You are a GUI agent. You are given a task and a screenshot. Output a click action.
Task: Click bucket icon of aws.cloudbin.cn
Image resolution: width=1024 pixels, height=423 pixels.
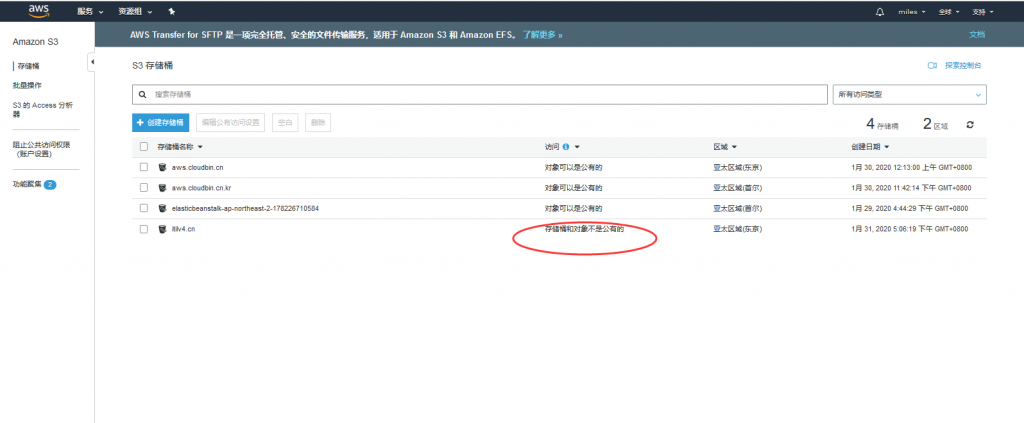click(x=163, y=167)
